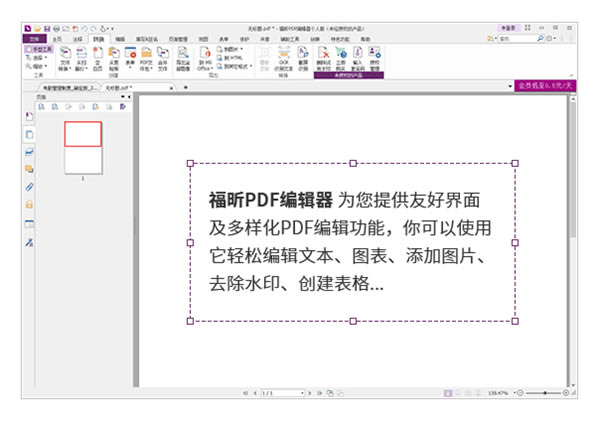Screen dimensions: 600x421
Task: Click the zoom out minus button
Action: pyautogui.click(x=520, y=393)
